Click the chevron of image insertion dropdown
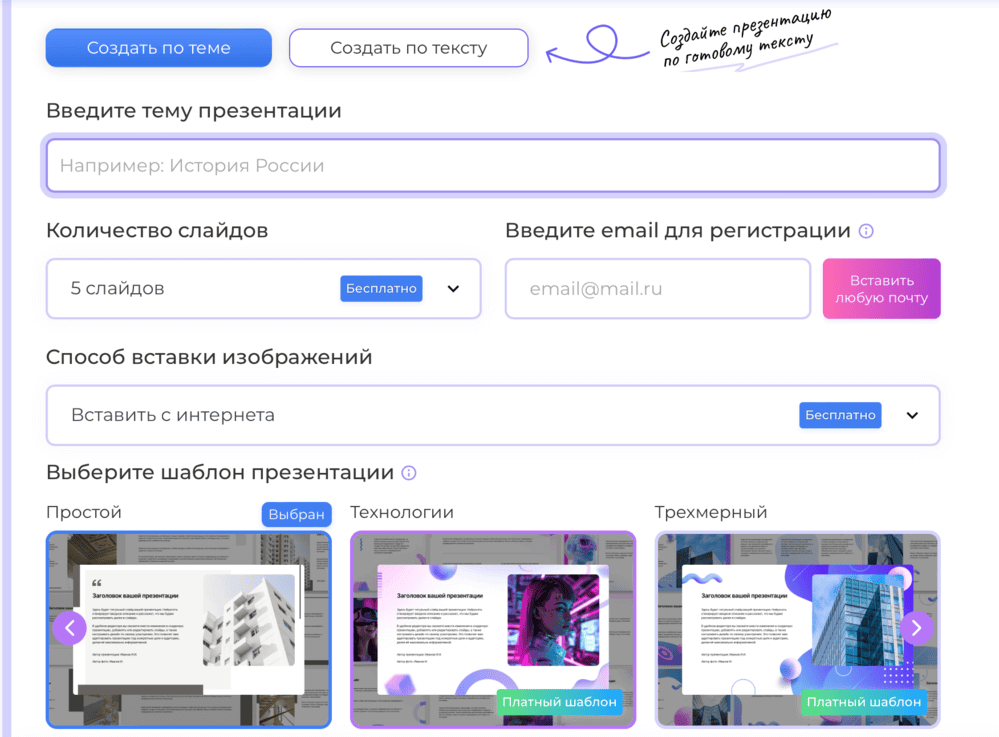The width and height of the screenshot is (999, 737). click(912, 415)
